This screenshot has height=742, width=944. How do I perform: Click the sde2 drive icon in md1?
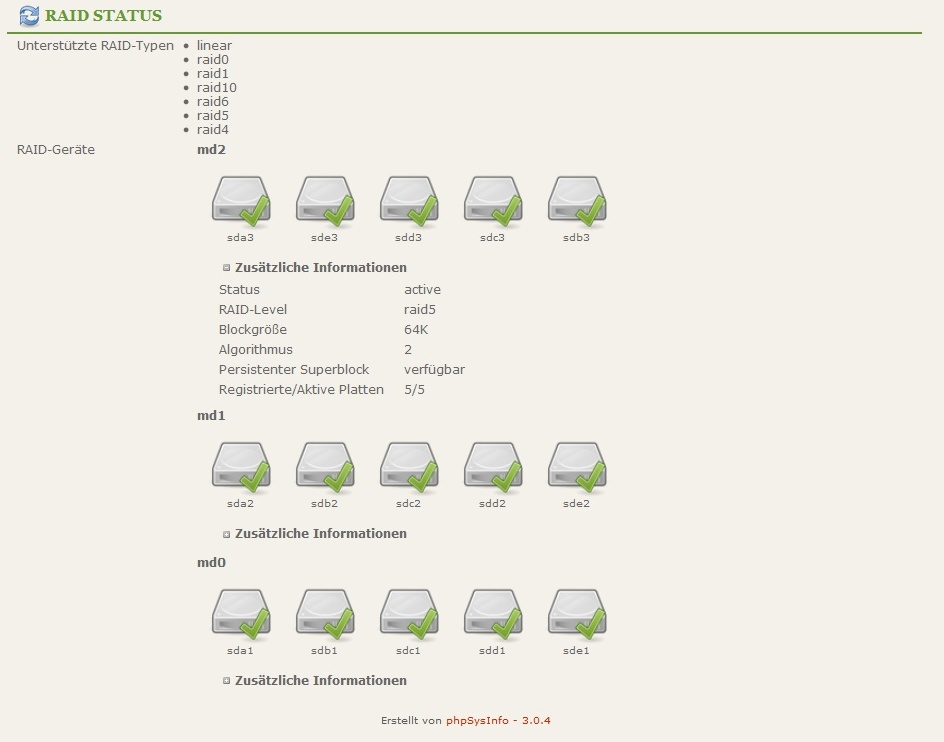coord(577,467)
